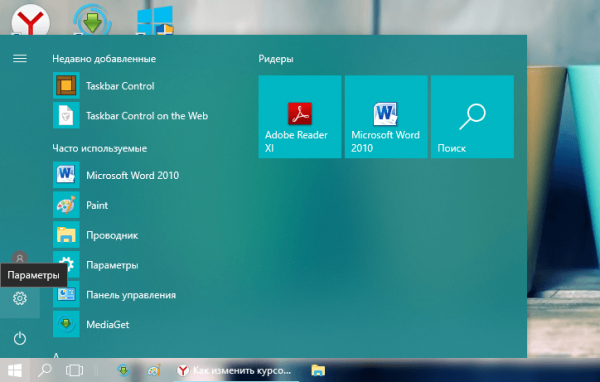Click the Yandex browser desktop shortcut
This screenshot has height=382, width=600.
[31, 20]
